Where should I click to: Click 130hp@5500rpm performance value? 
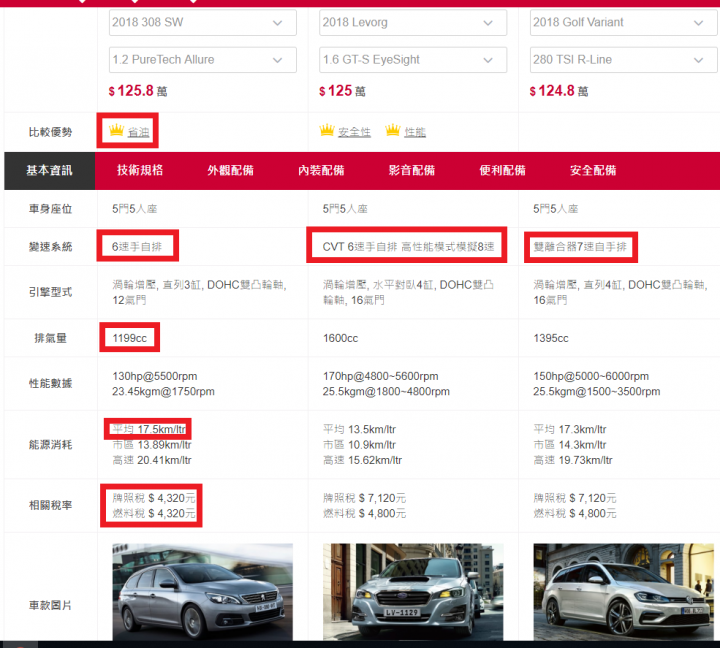coord(155,376)
